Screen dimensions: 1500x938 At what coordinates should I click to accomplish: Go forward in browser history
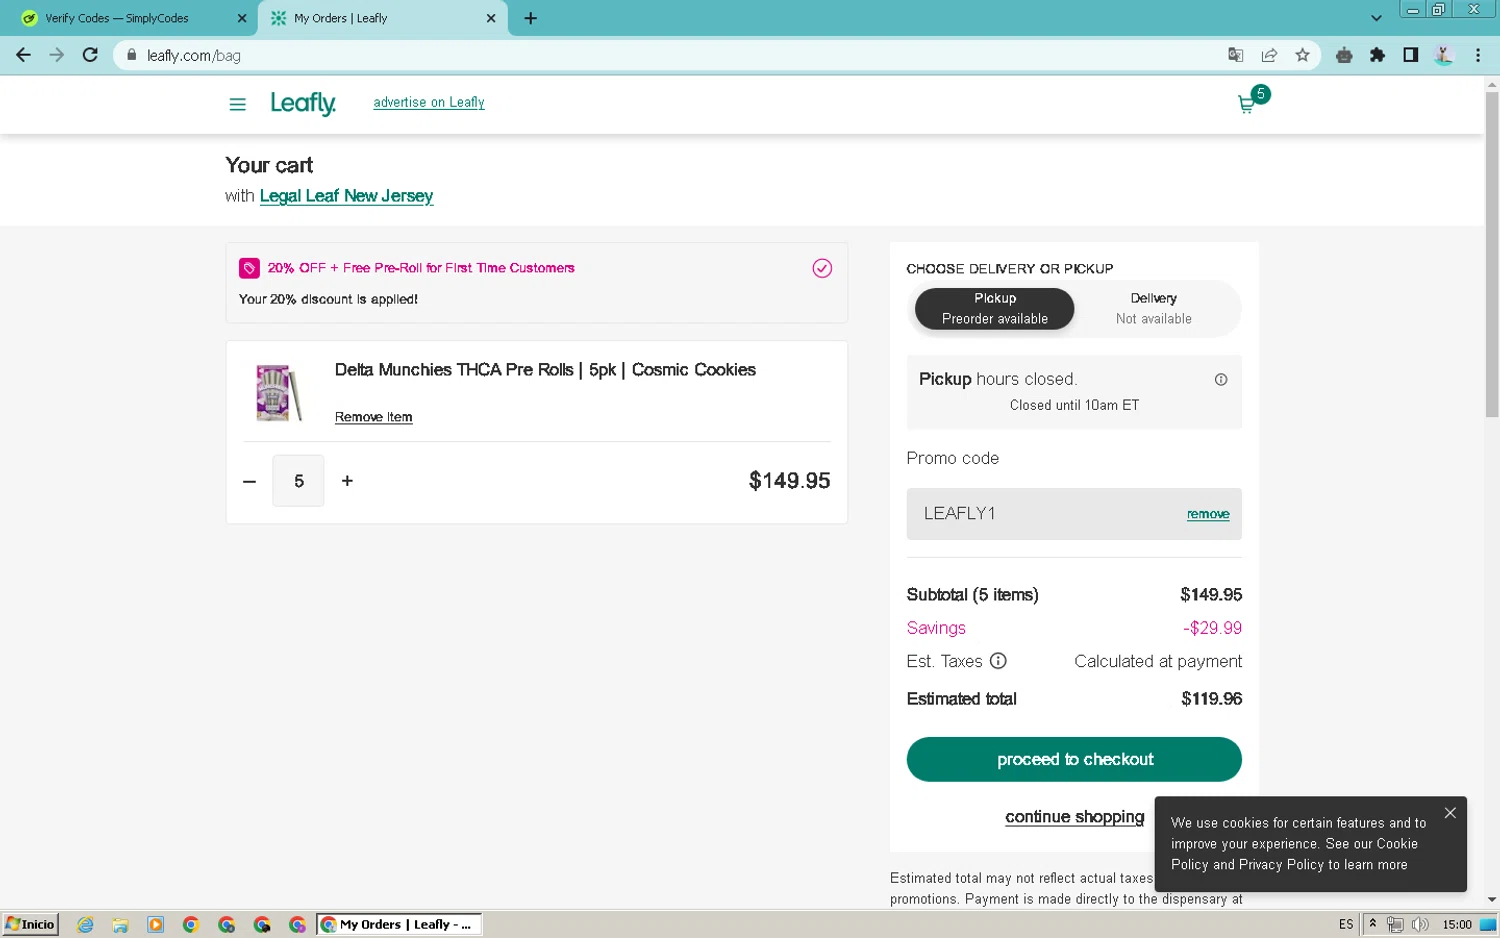pyautogui.click(x=57, y=55)
